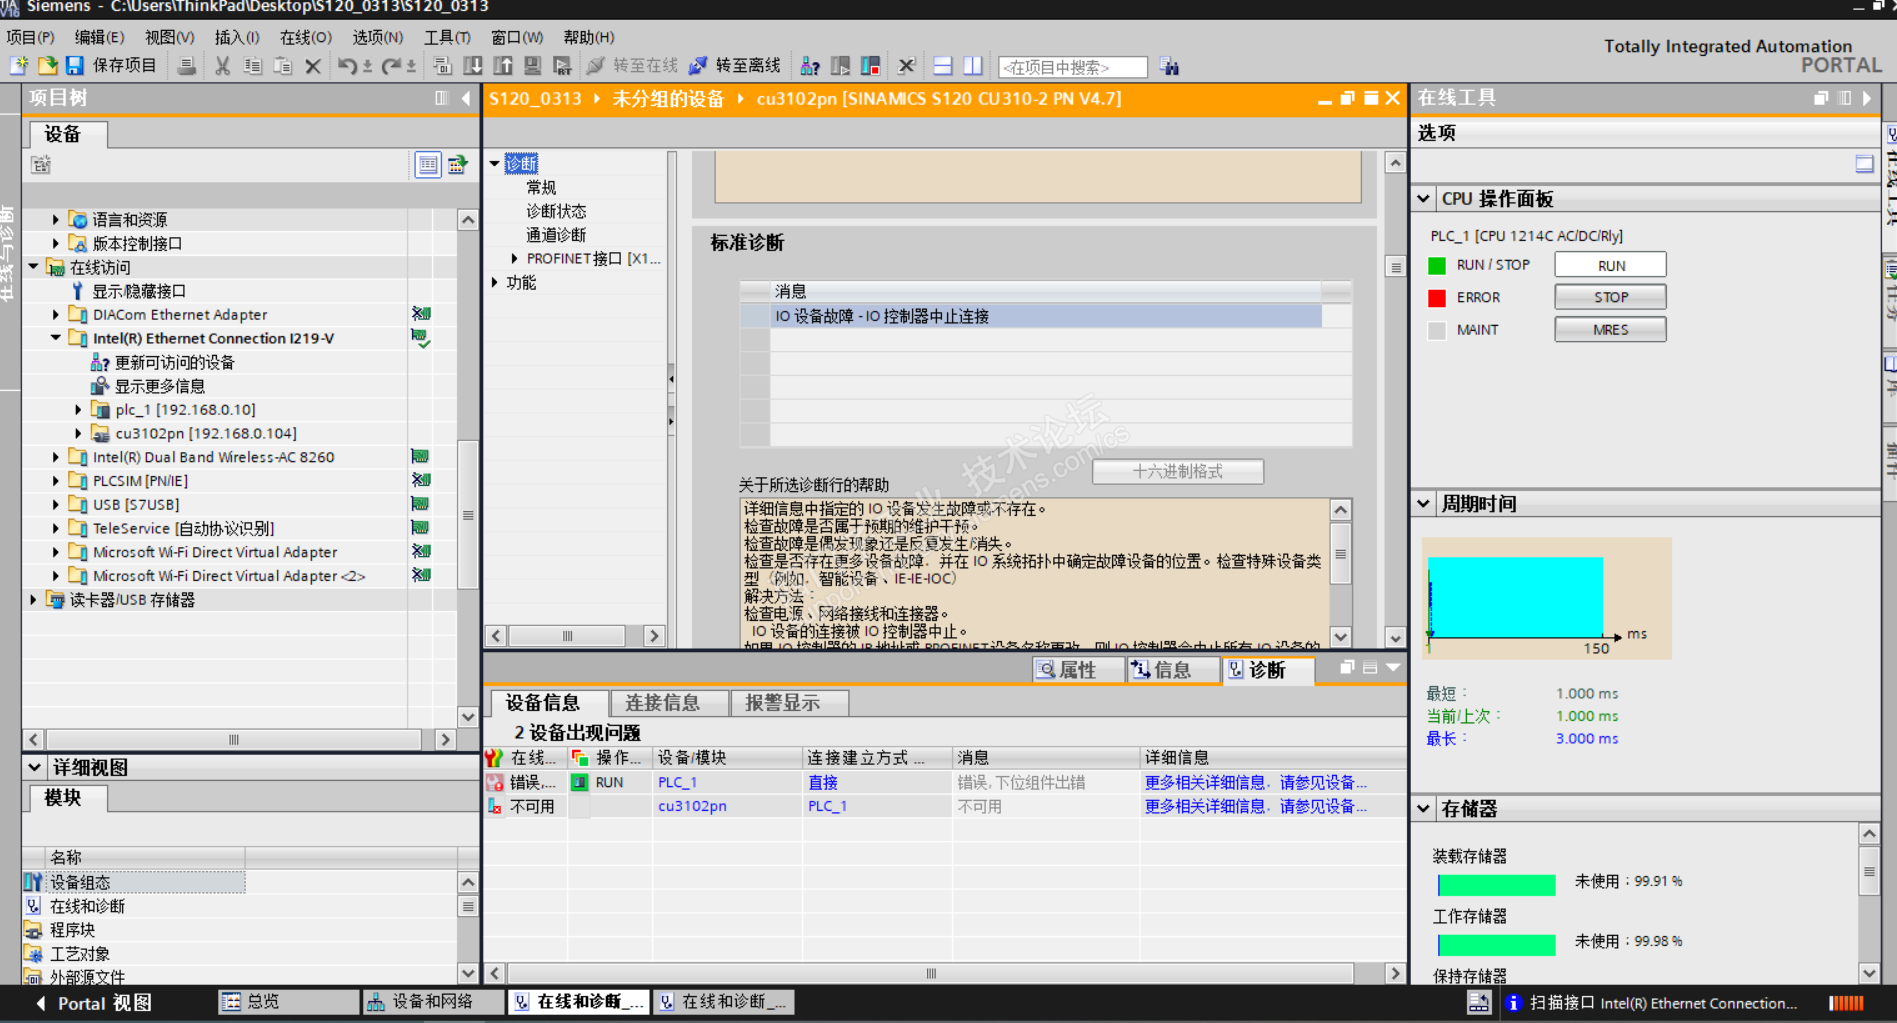
Task: Select 诊断状态 in diagnostics navigation
Action: (x=556, y=211)
